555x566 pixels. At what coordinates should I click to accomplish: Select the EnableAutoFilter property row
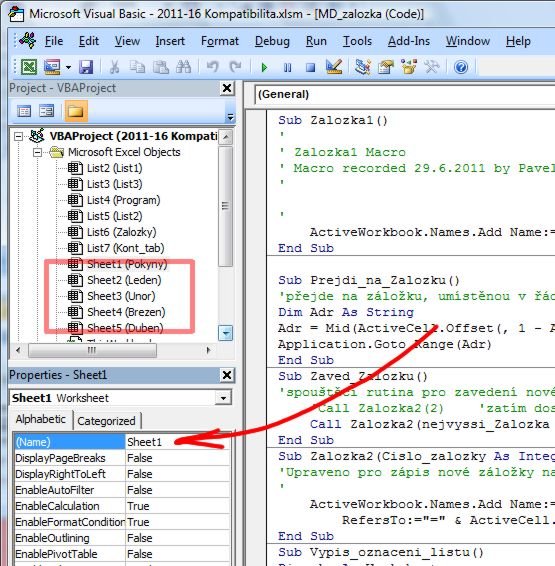[122, 490]
